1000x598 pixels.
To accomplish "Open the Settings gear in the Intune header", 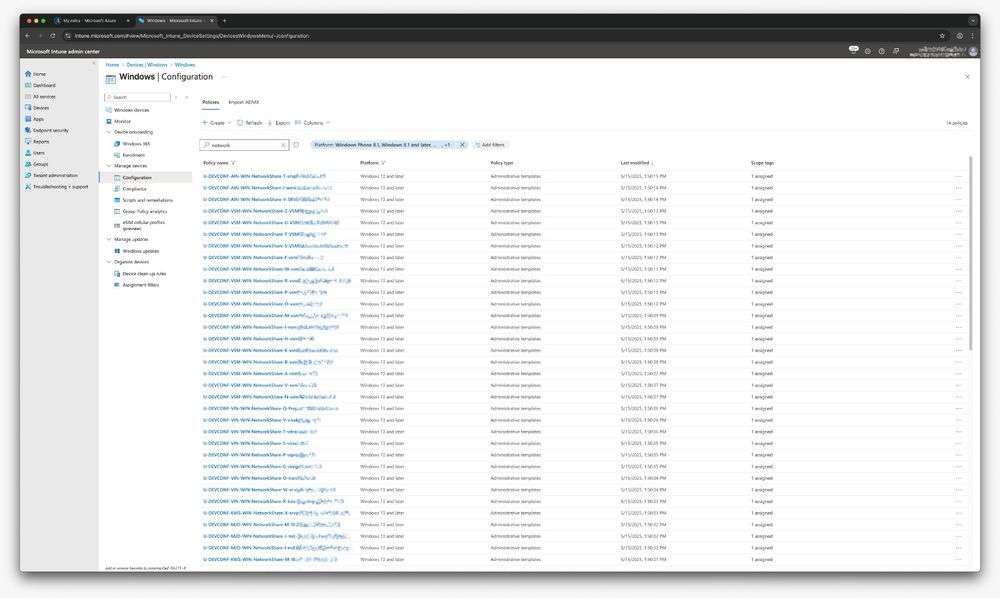I will click(867, 51).
